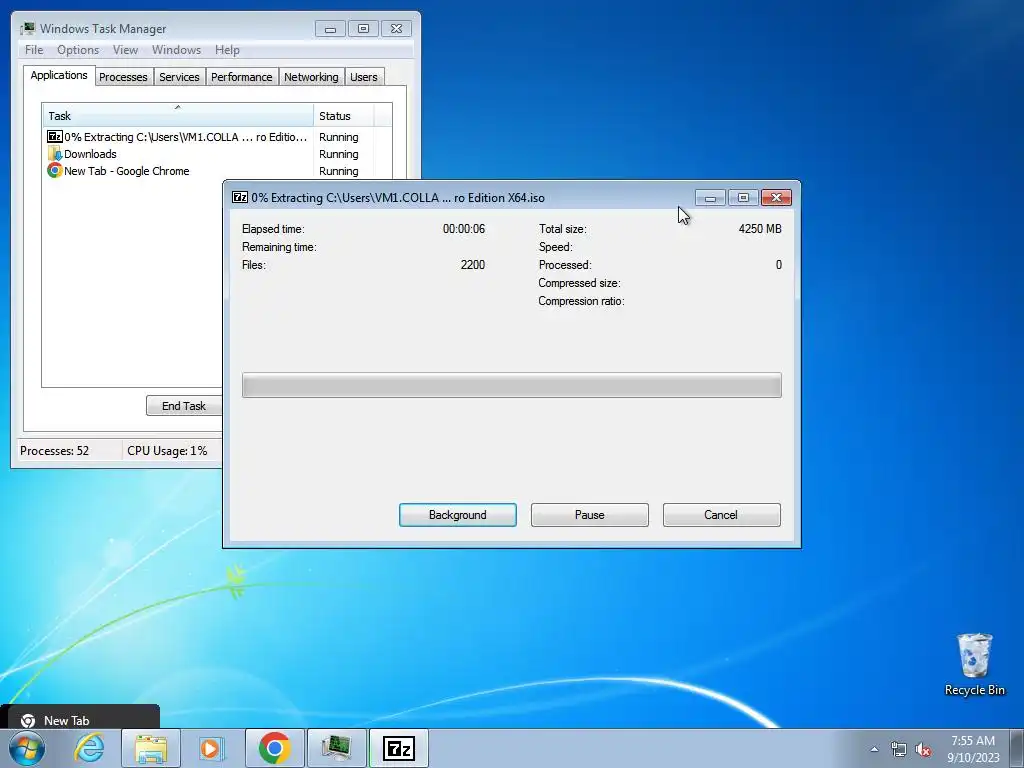Click the 'Remaining time:' label
Screen dimensions: 1024x768
click(x=279, y=247)
